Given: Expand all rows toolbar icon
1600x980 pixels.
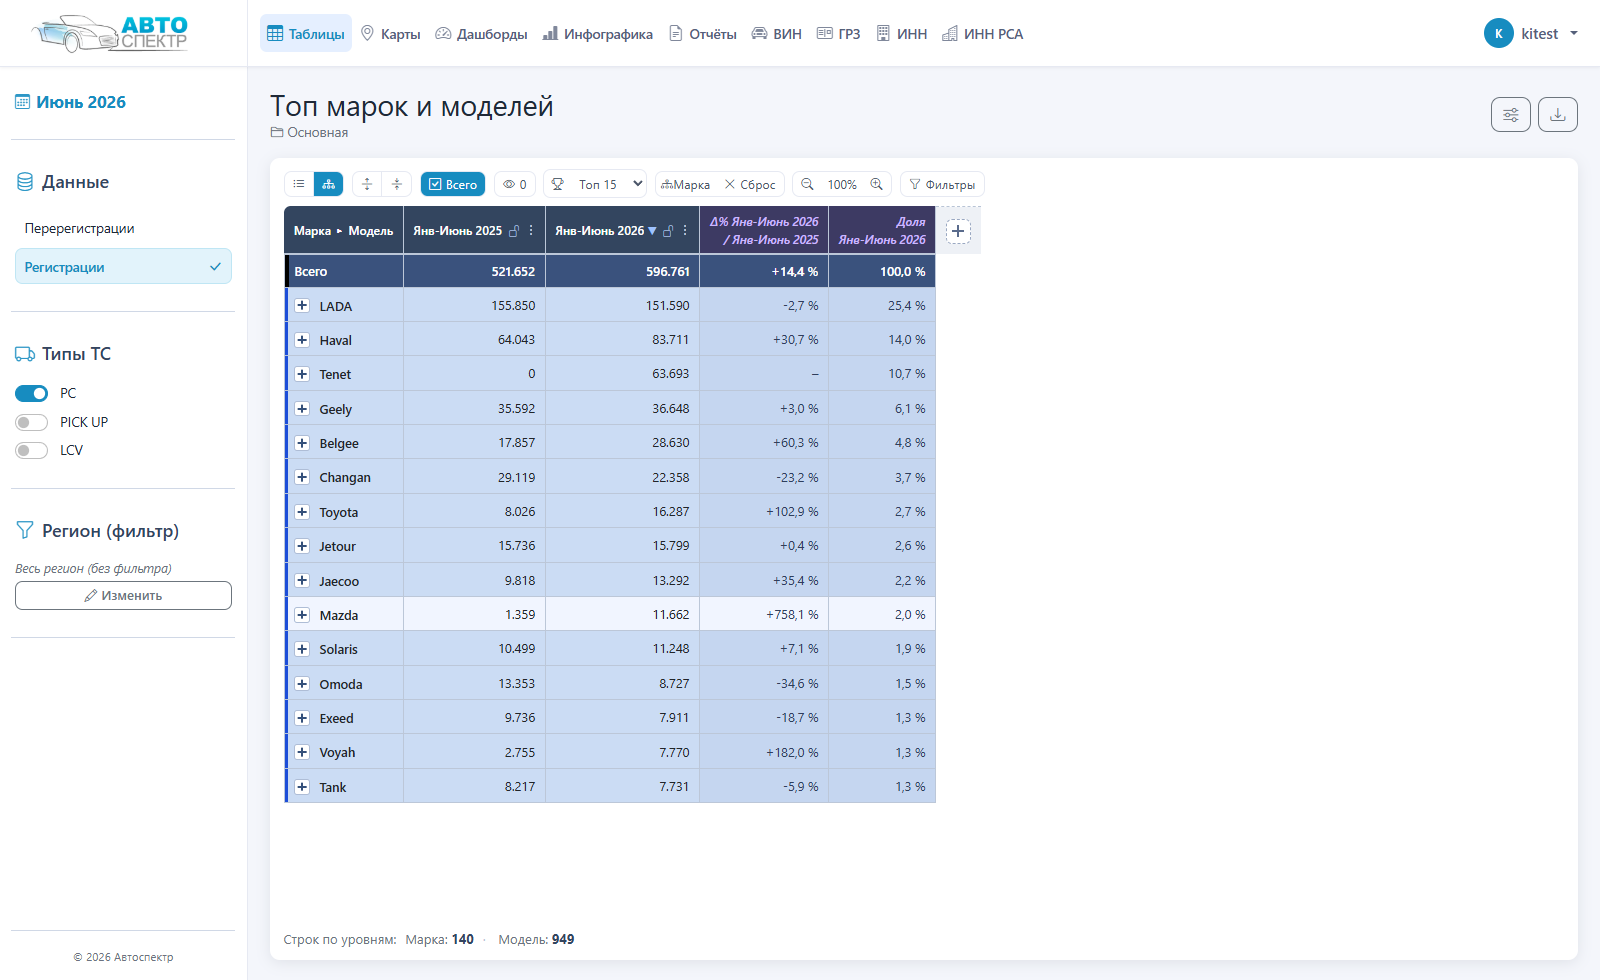Looking at the screenshot, I should (x=367, y=184).
